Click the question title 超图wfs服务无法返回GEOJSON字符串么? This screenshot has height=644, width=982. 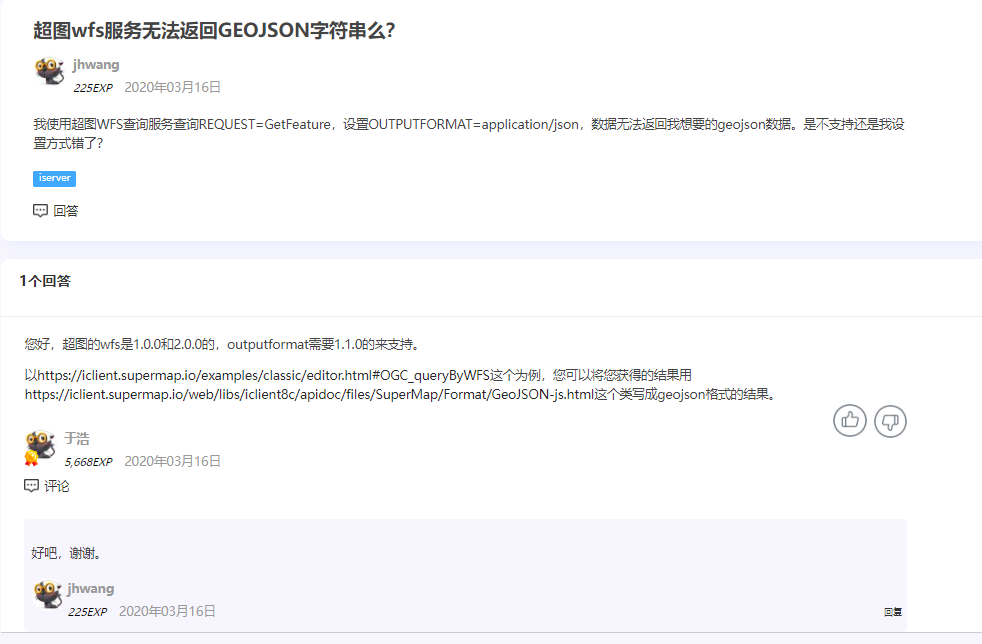[214, 30]
